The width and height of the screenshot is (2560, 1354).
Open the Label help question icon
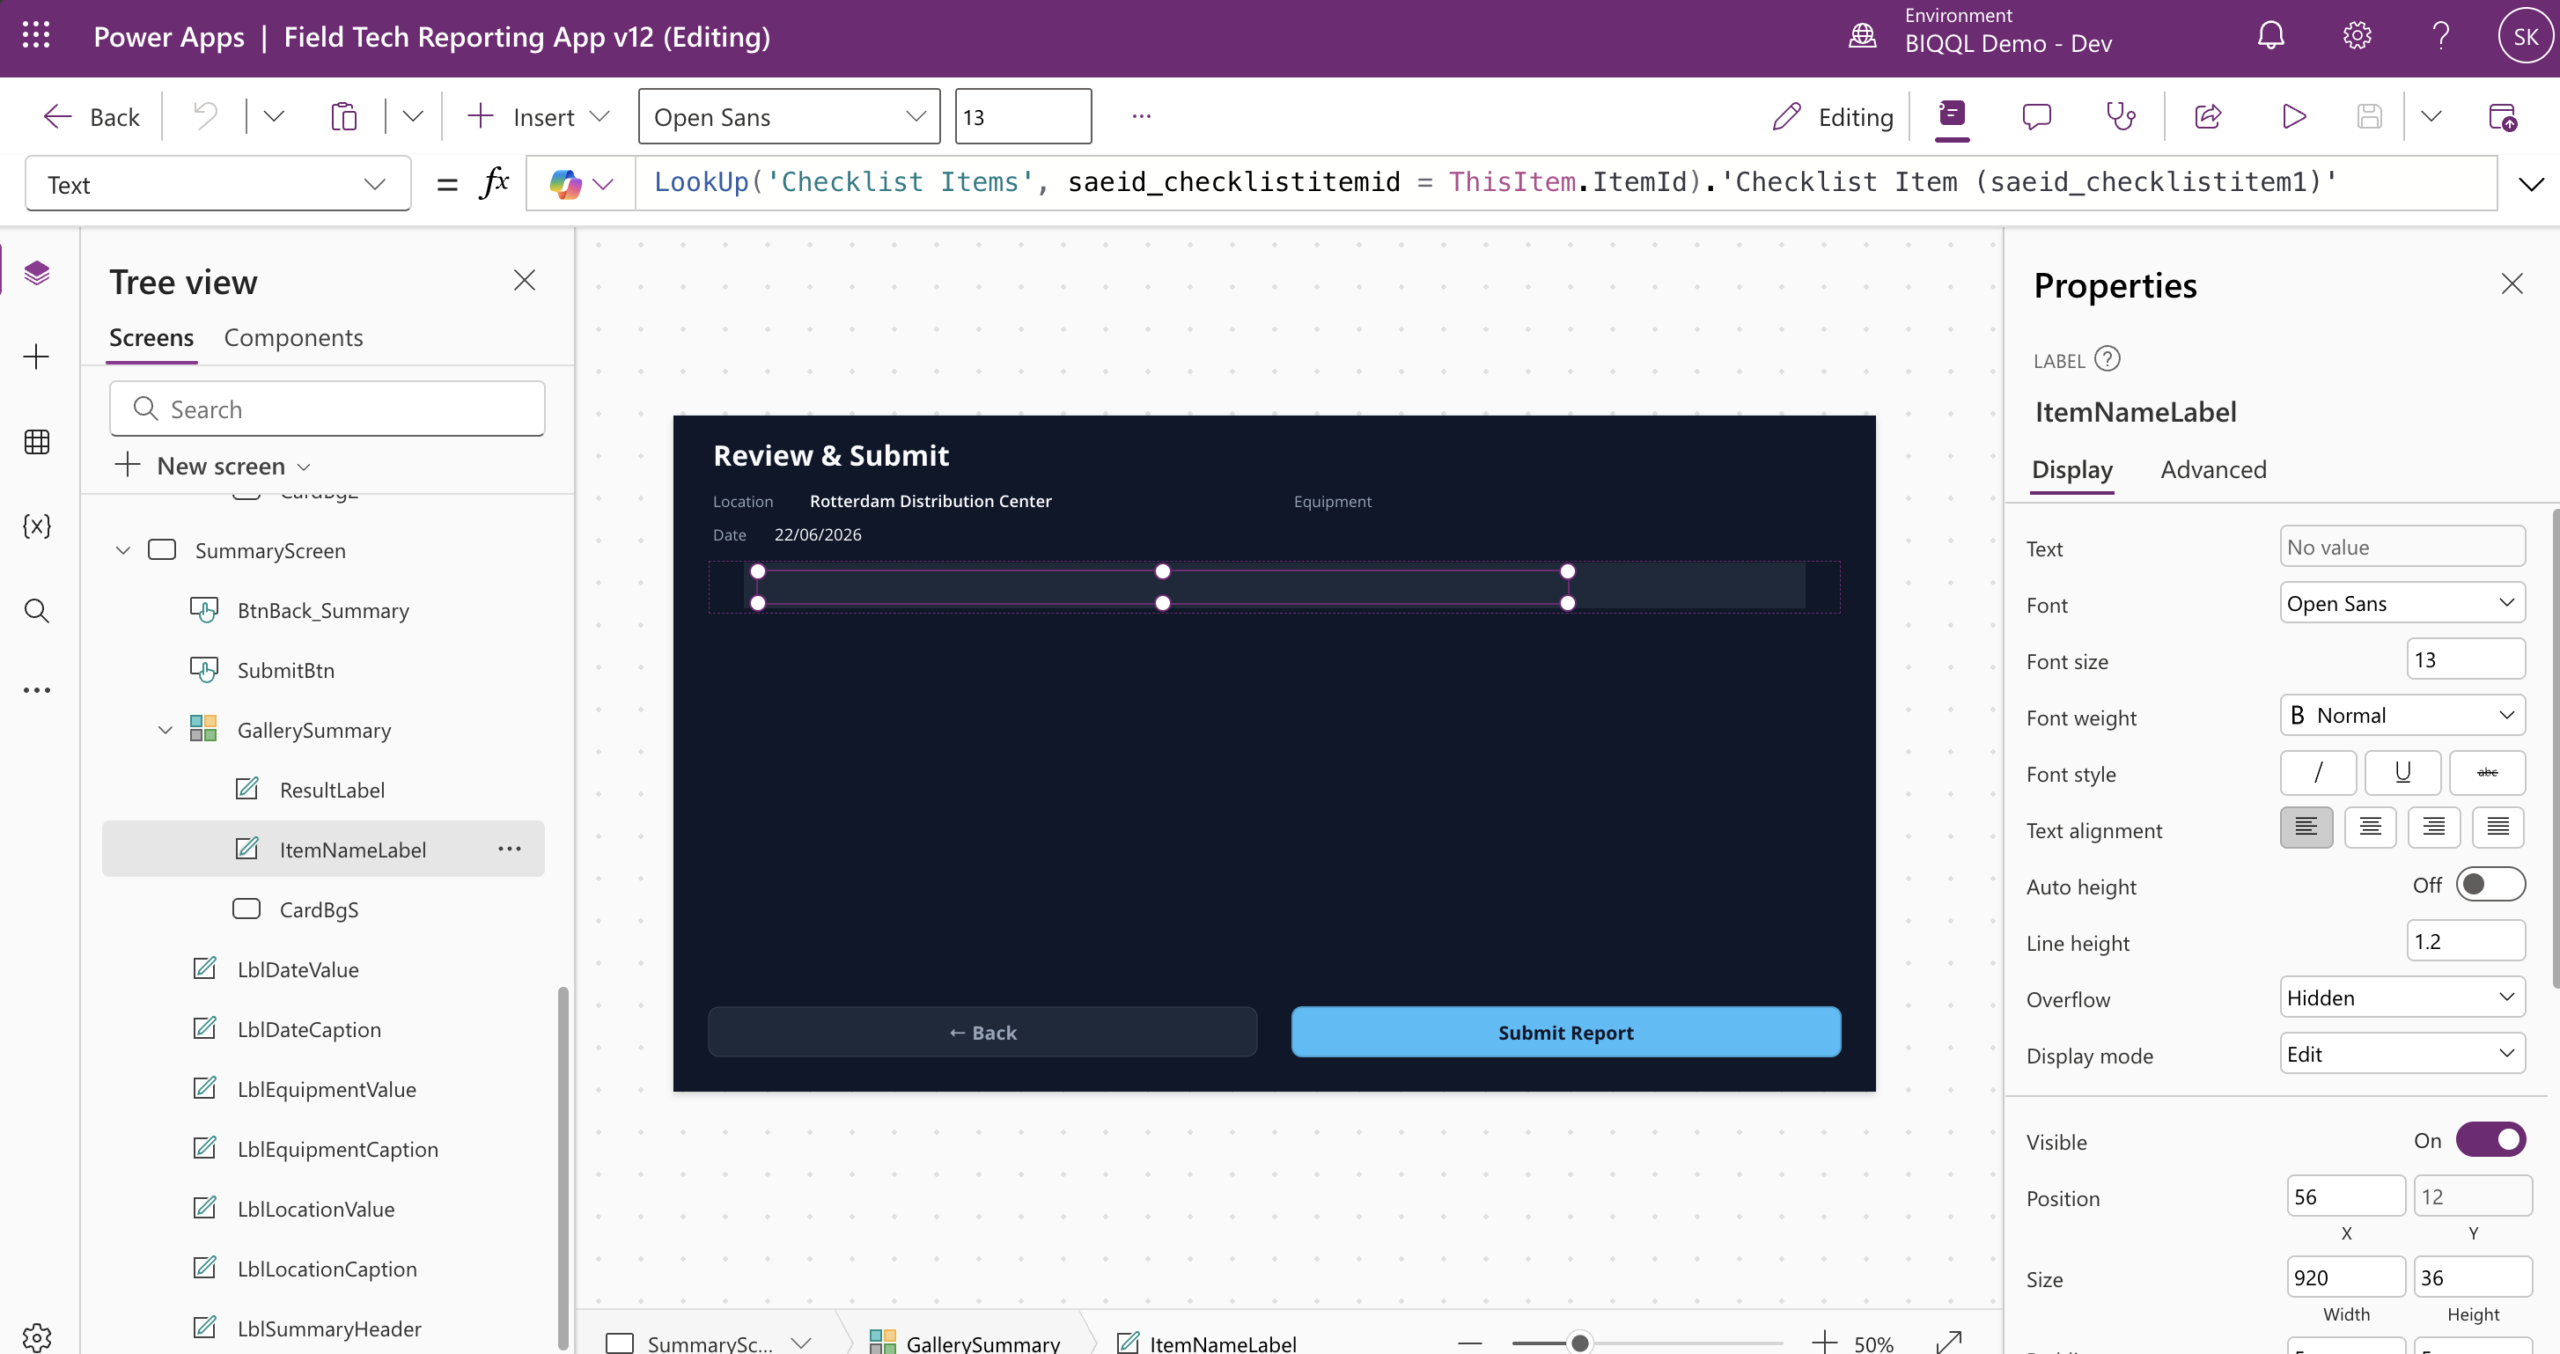(2107, 359)
